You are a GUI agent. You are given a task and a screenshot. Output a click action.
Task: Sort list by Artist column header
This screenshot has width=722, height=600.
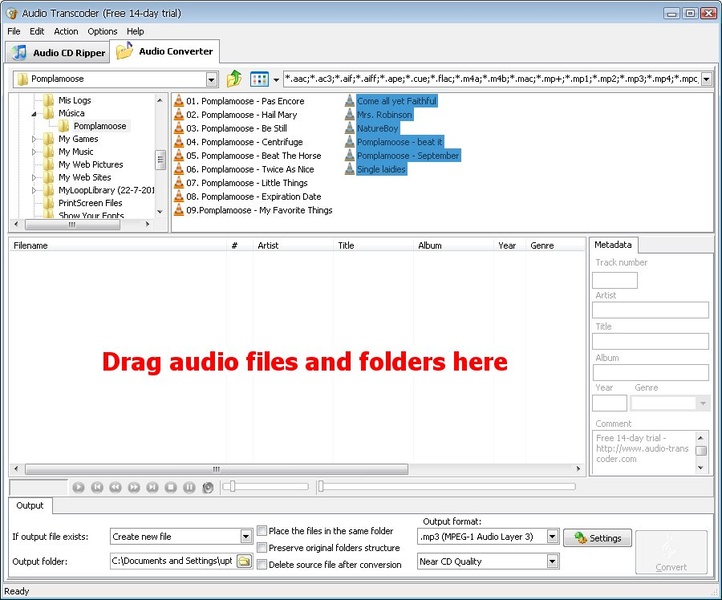click(292, 245)
